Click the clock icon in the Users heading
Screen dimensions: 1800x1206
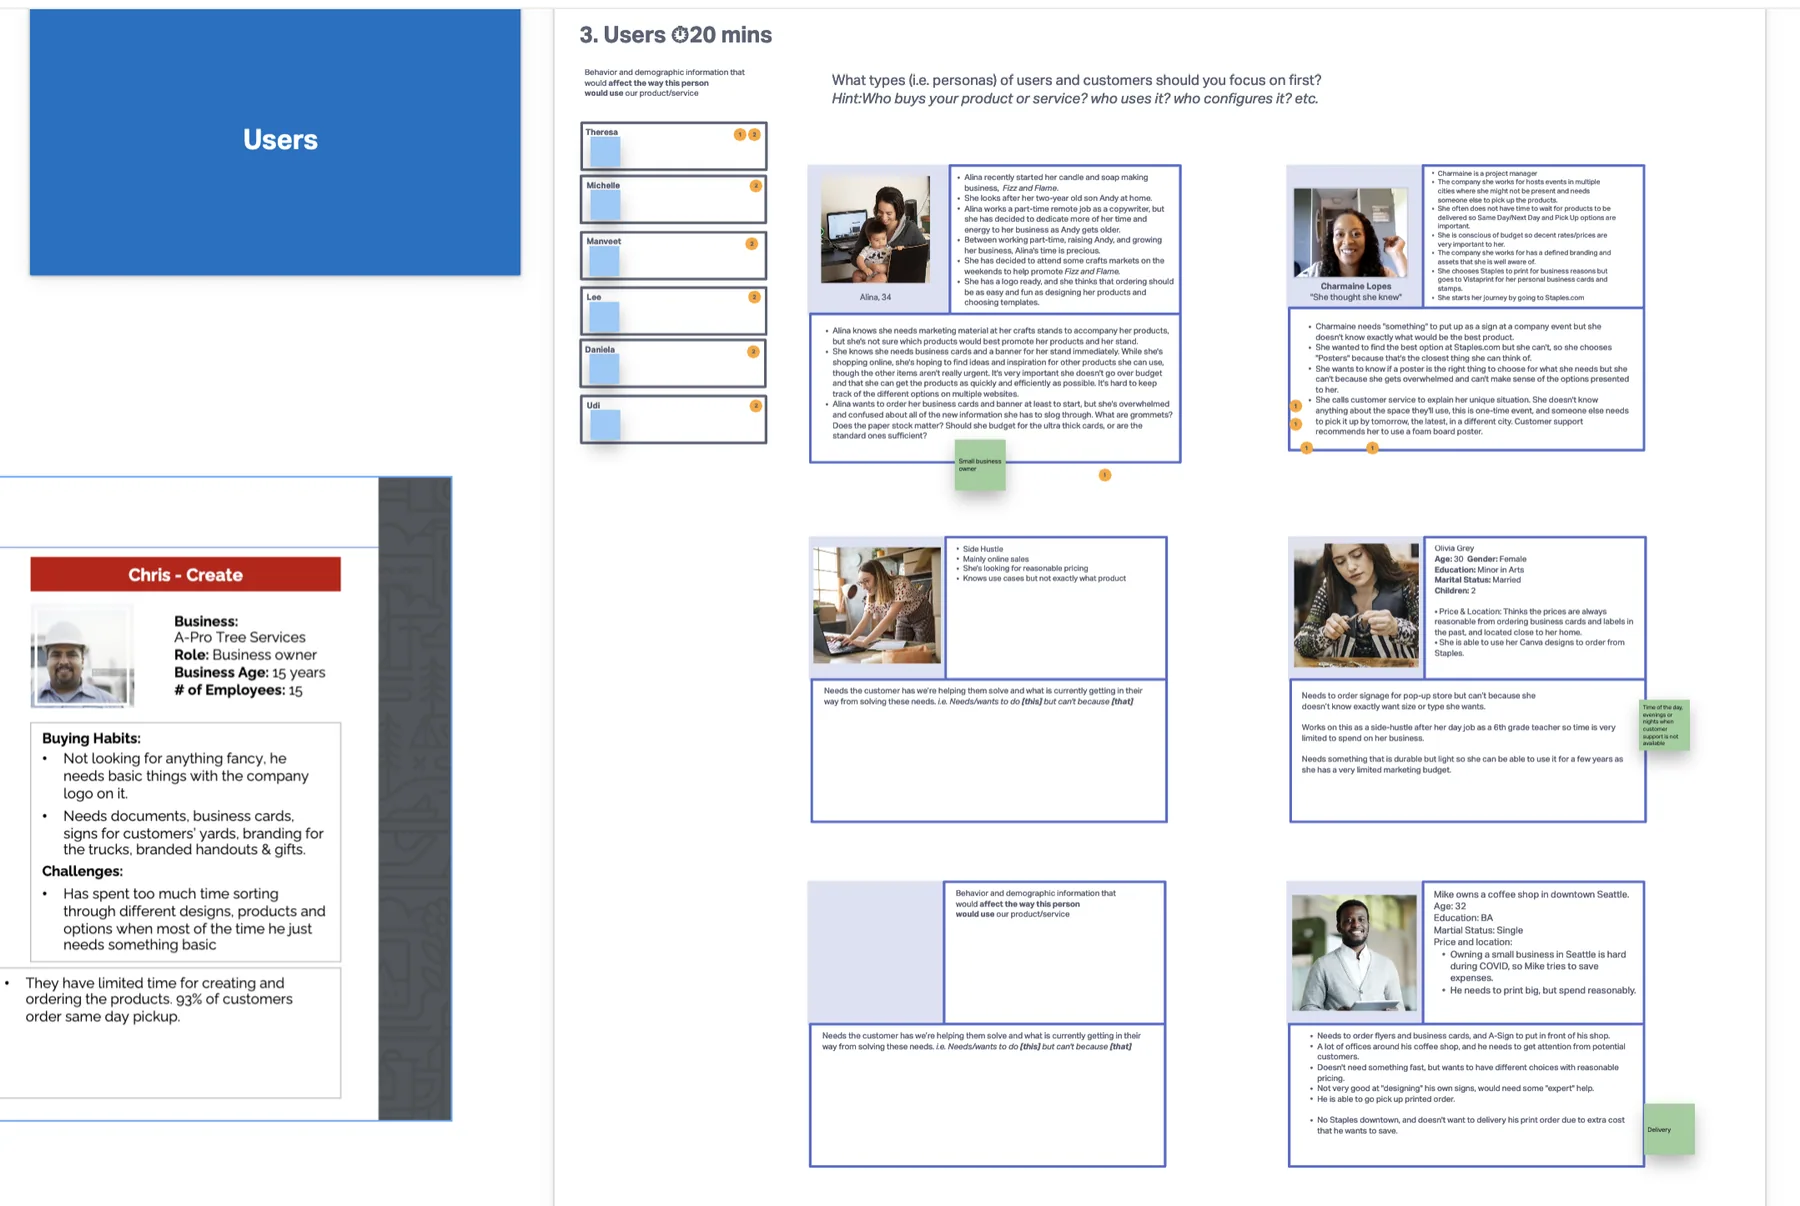click(x=680, y=35)
